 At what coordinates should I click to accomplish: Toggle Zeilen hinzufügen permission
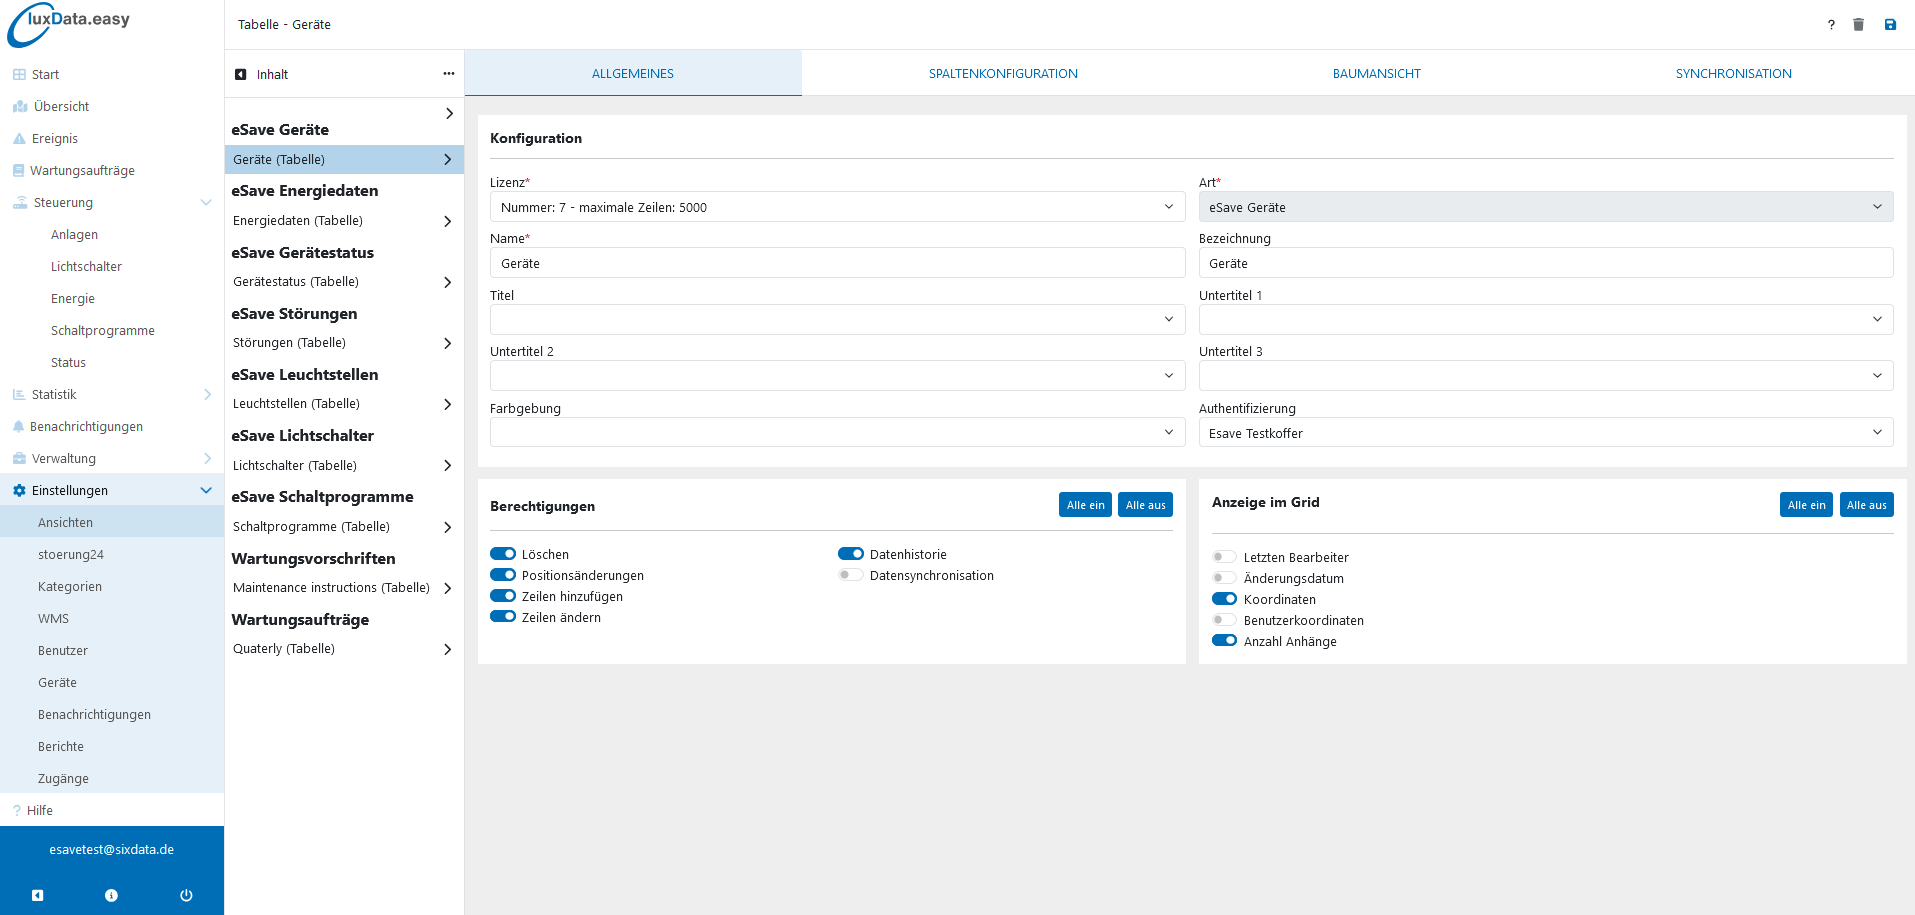point(503,596)
